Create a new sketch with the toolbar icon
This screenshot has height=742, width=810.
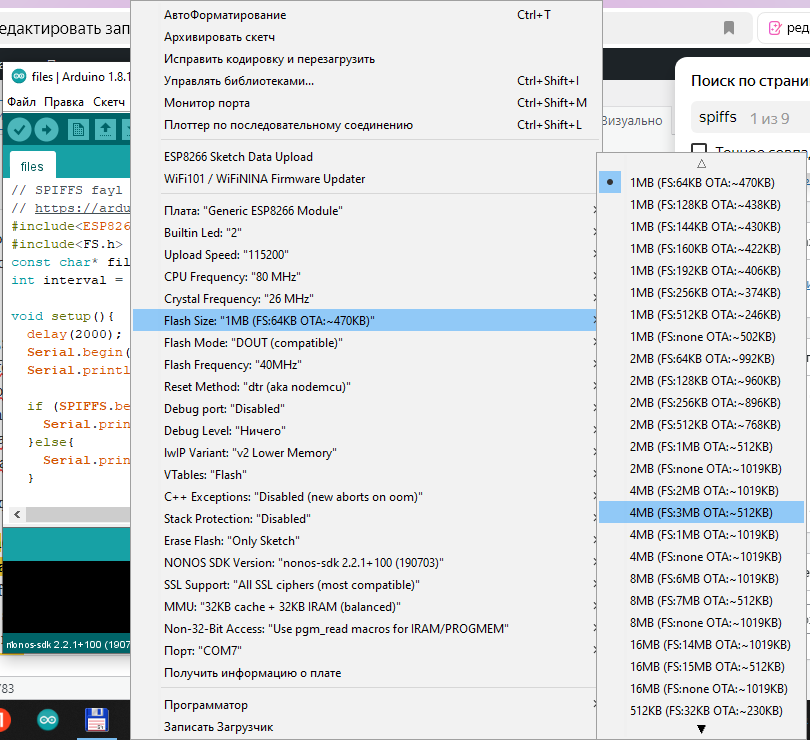[77, 129]
